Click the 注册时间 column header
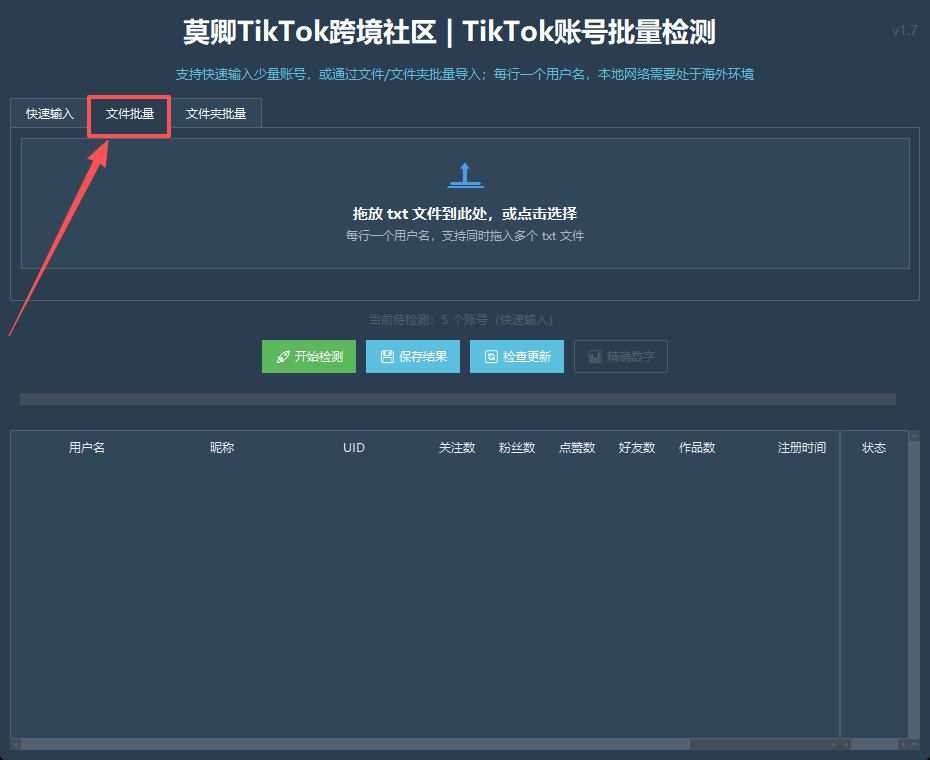Screen dimensions: 930x760 tap(802, 448)
